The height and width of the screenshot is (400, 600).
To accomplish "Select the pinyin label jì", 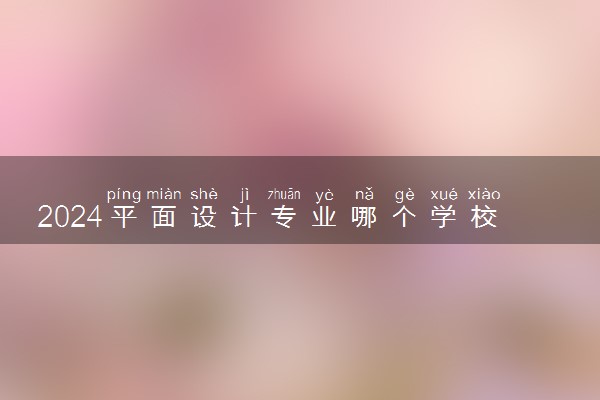I will (x=245, y=195).
